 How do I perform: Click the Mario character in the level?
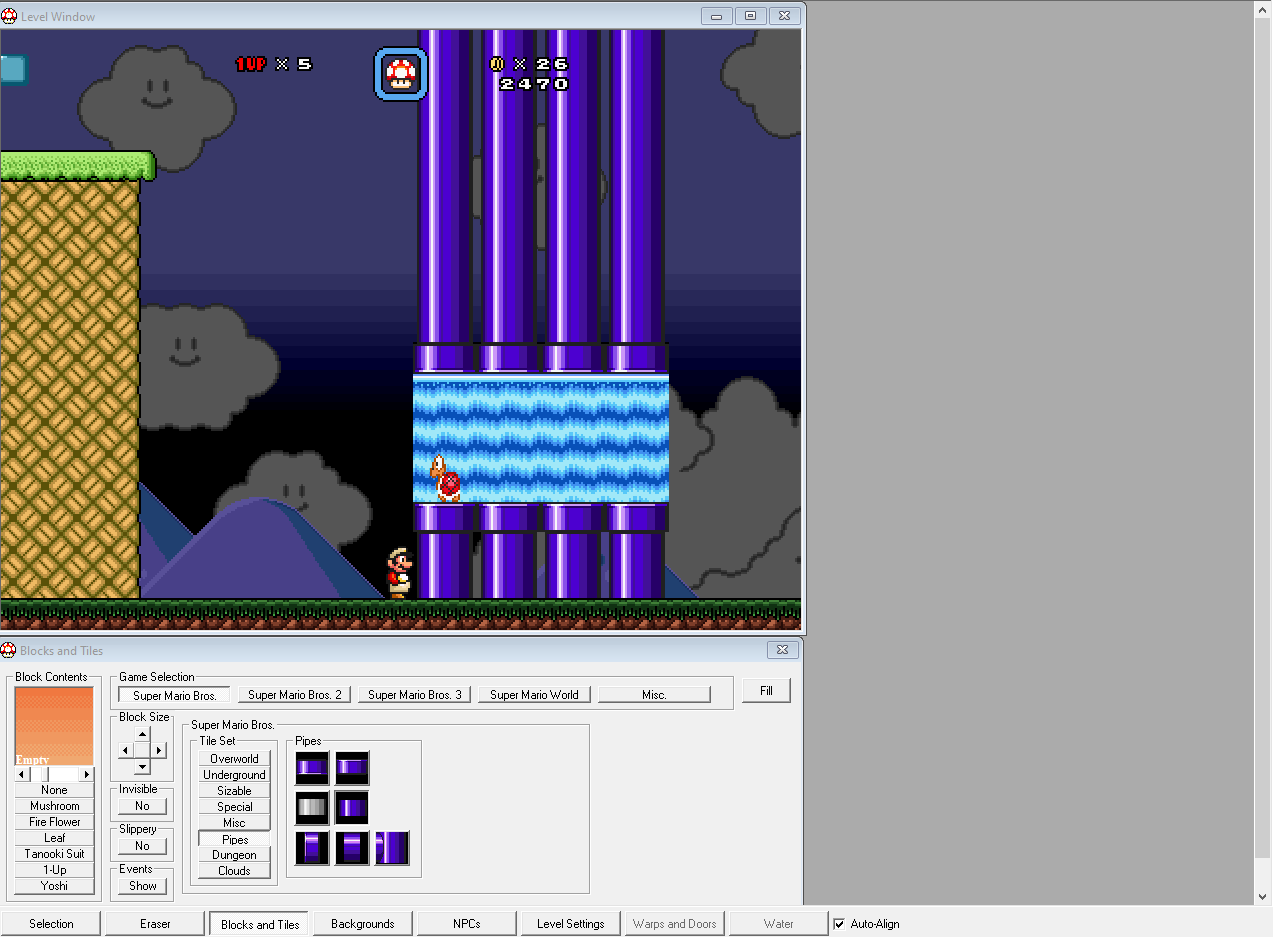[x=400, y=573]
